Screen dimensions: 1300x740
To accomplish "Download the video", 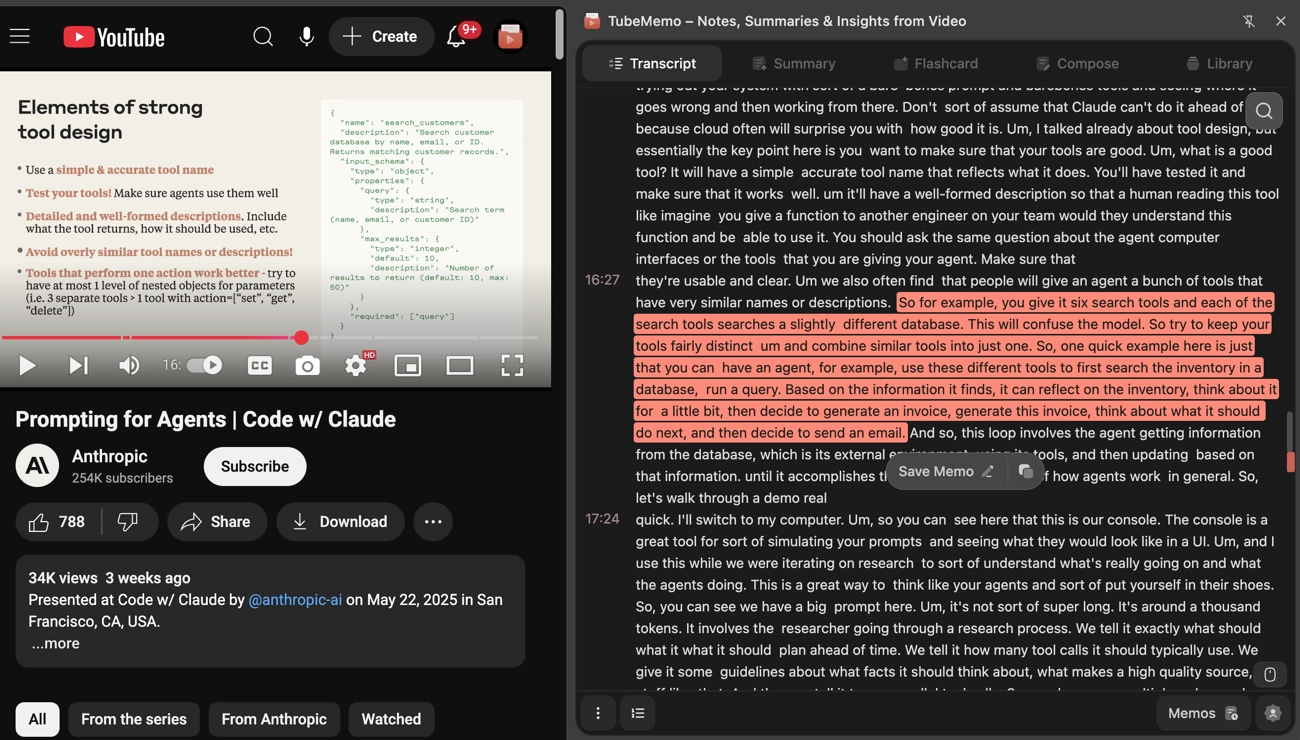I will coord(340,522).
